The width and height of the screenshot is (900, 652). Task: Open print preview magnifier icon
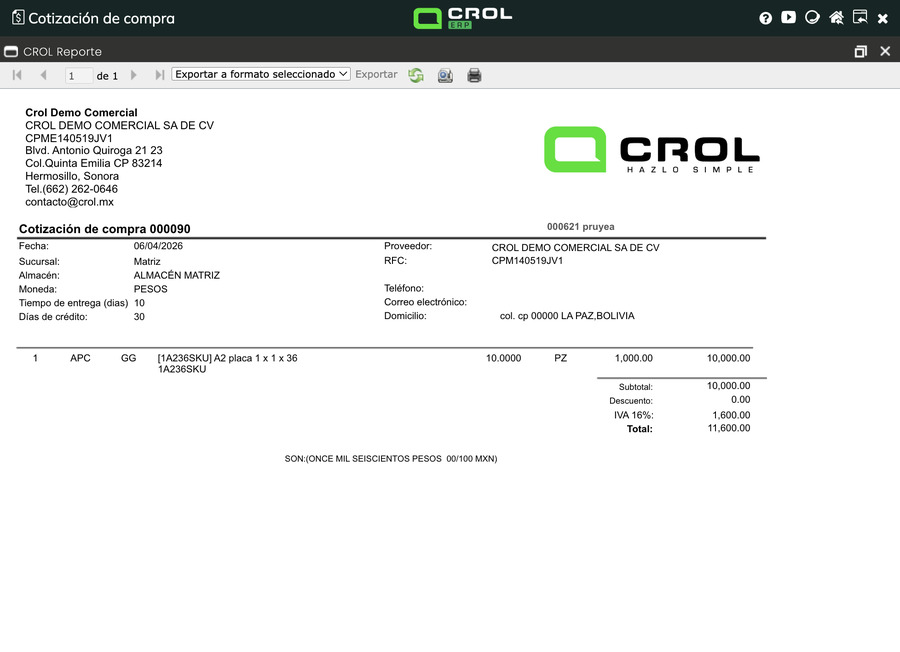(x=445, y=75)
